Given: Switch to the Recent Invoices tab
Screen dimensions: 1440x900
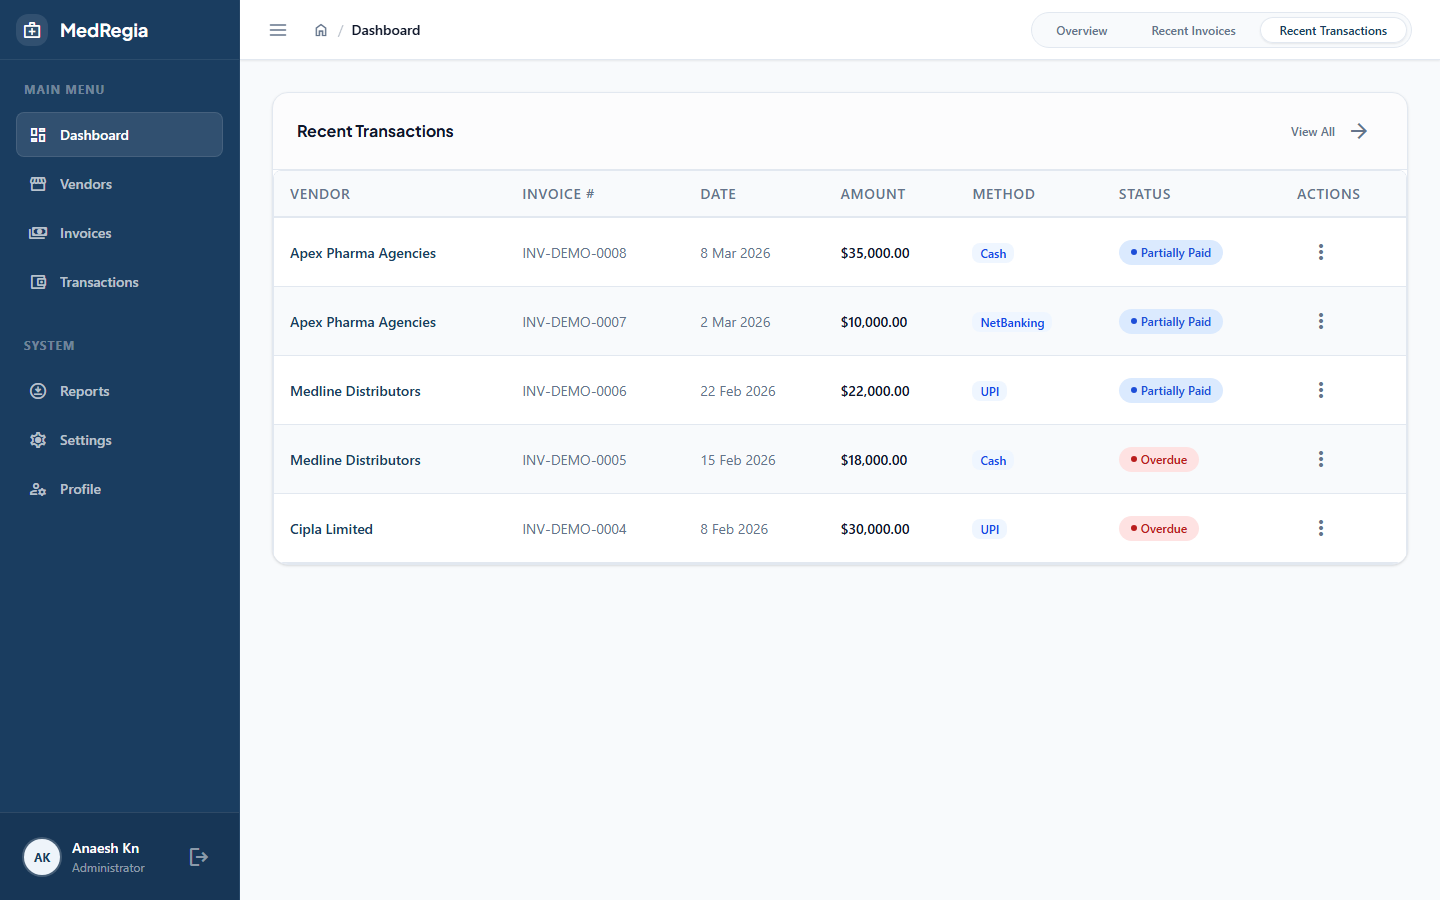Looking at the screenshot, I should [x=1193, y=31].
